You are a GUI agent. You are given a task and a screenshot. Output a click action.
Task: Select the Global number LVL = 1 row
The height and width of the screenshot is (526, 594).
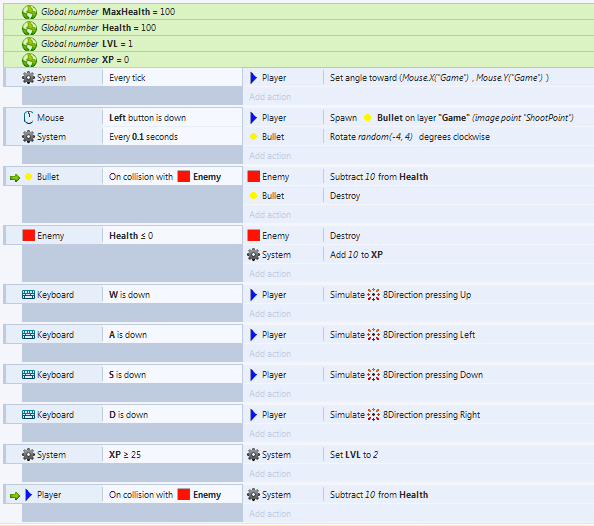(299, 44)
